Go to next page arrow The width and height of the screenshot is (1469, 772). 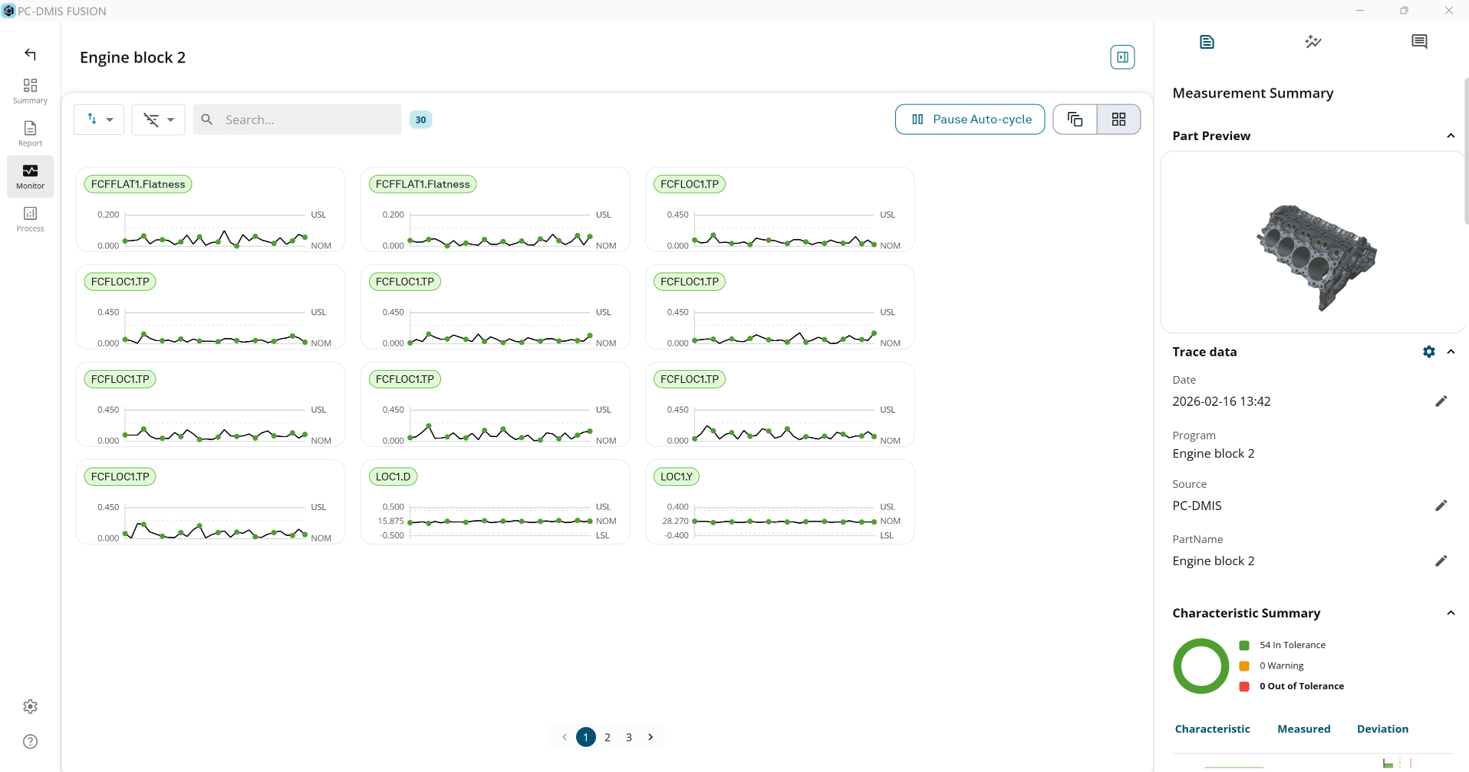pyautogui.click(x=651, y=737)
